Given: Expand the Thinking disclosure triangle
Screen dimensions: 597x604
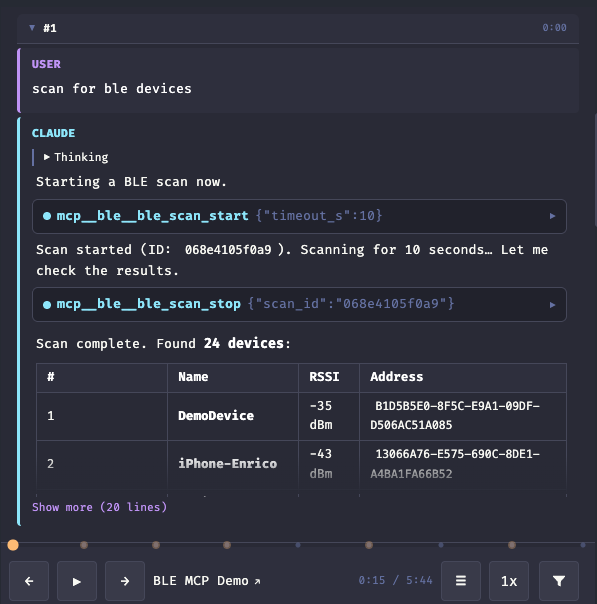Looking at the screenshot, I should (x=47, y=157).
